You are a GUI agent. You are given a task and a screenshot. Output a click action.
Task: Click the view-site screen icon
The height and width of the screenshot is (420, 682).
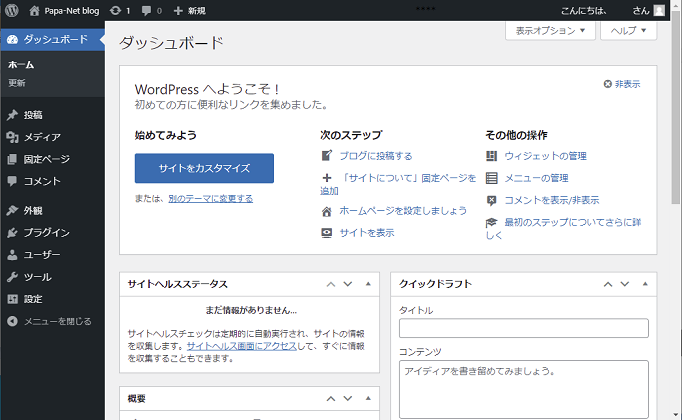(327, 233)
